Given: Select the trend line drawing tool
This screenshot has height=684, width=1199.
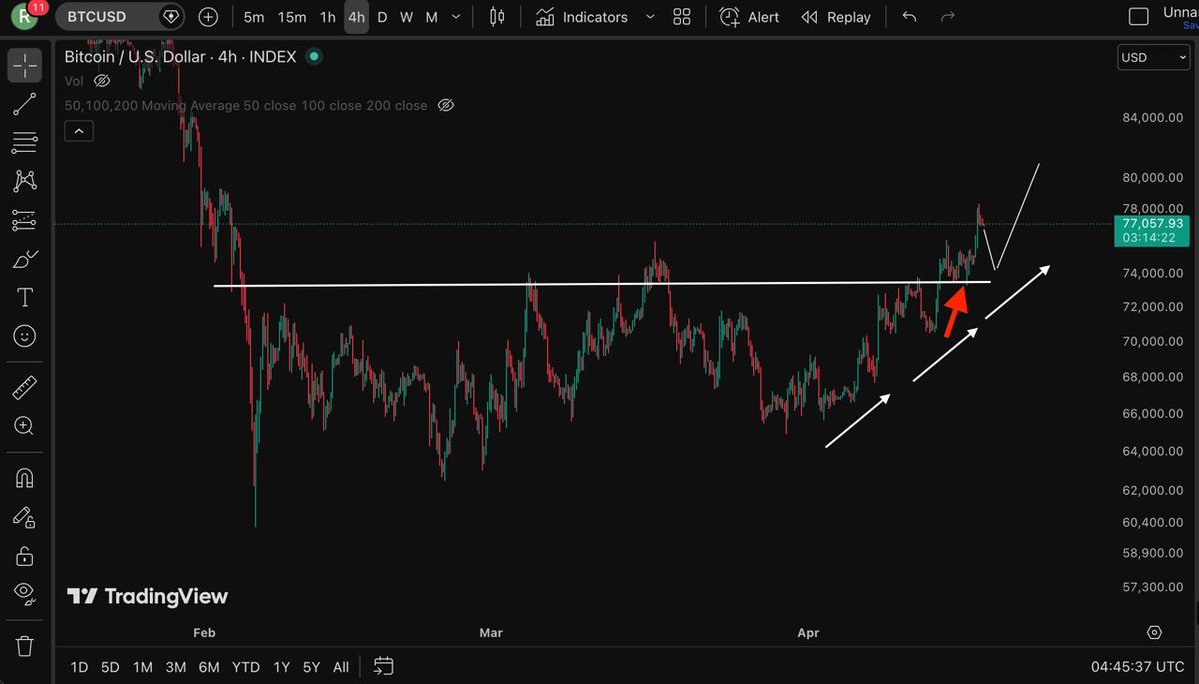Looking at the screenshot, I should click(x=25, y=104).
